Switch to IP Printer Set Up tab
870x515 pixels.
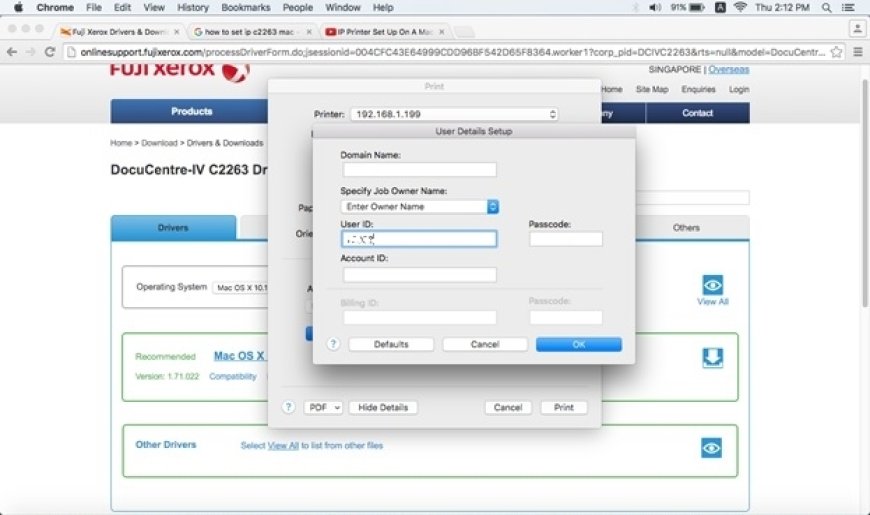point(383,32)
